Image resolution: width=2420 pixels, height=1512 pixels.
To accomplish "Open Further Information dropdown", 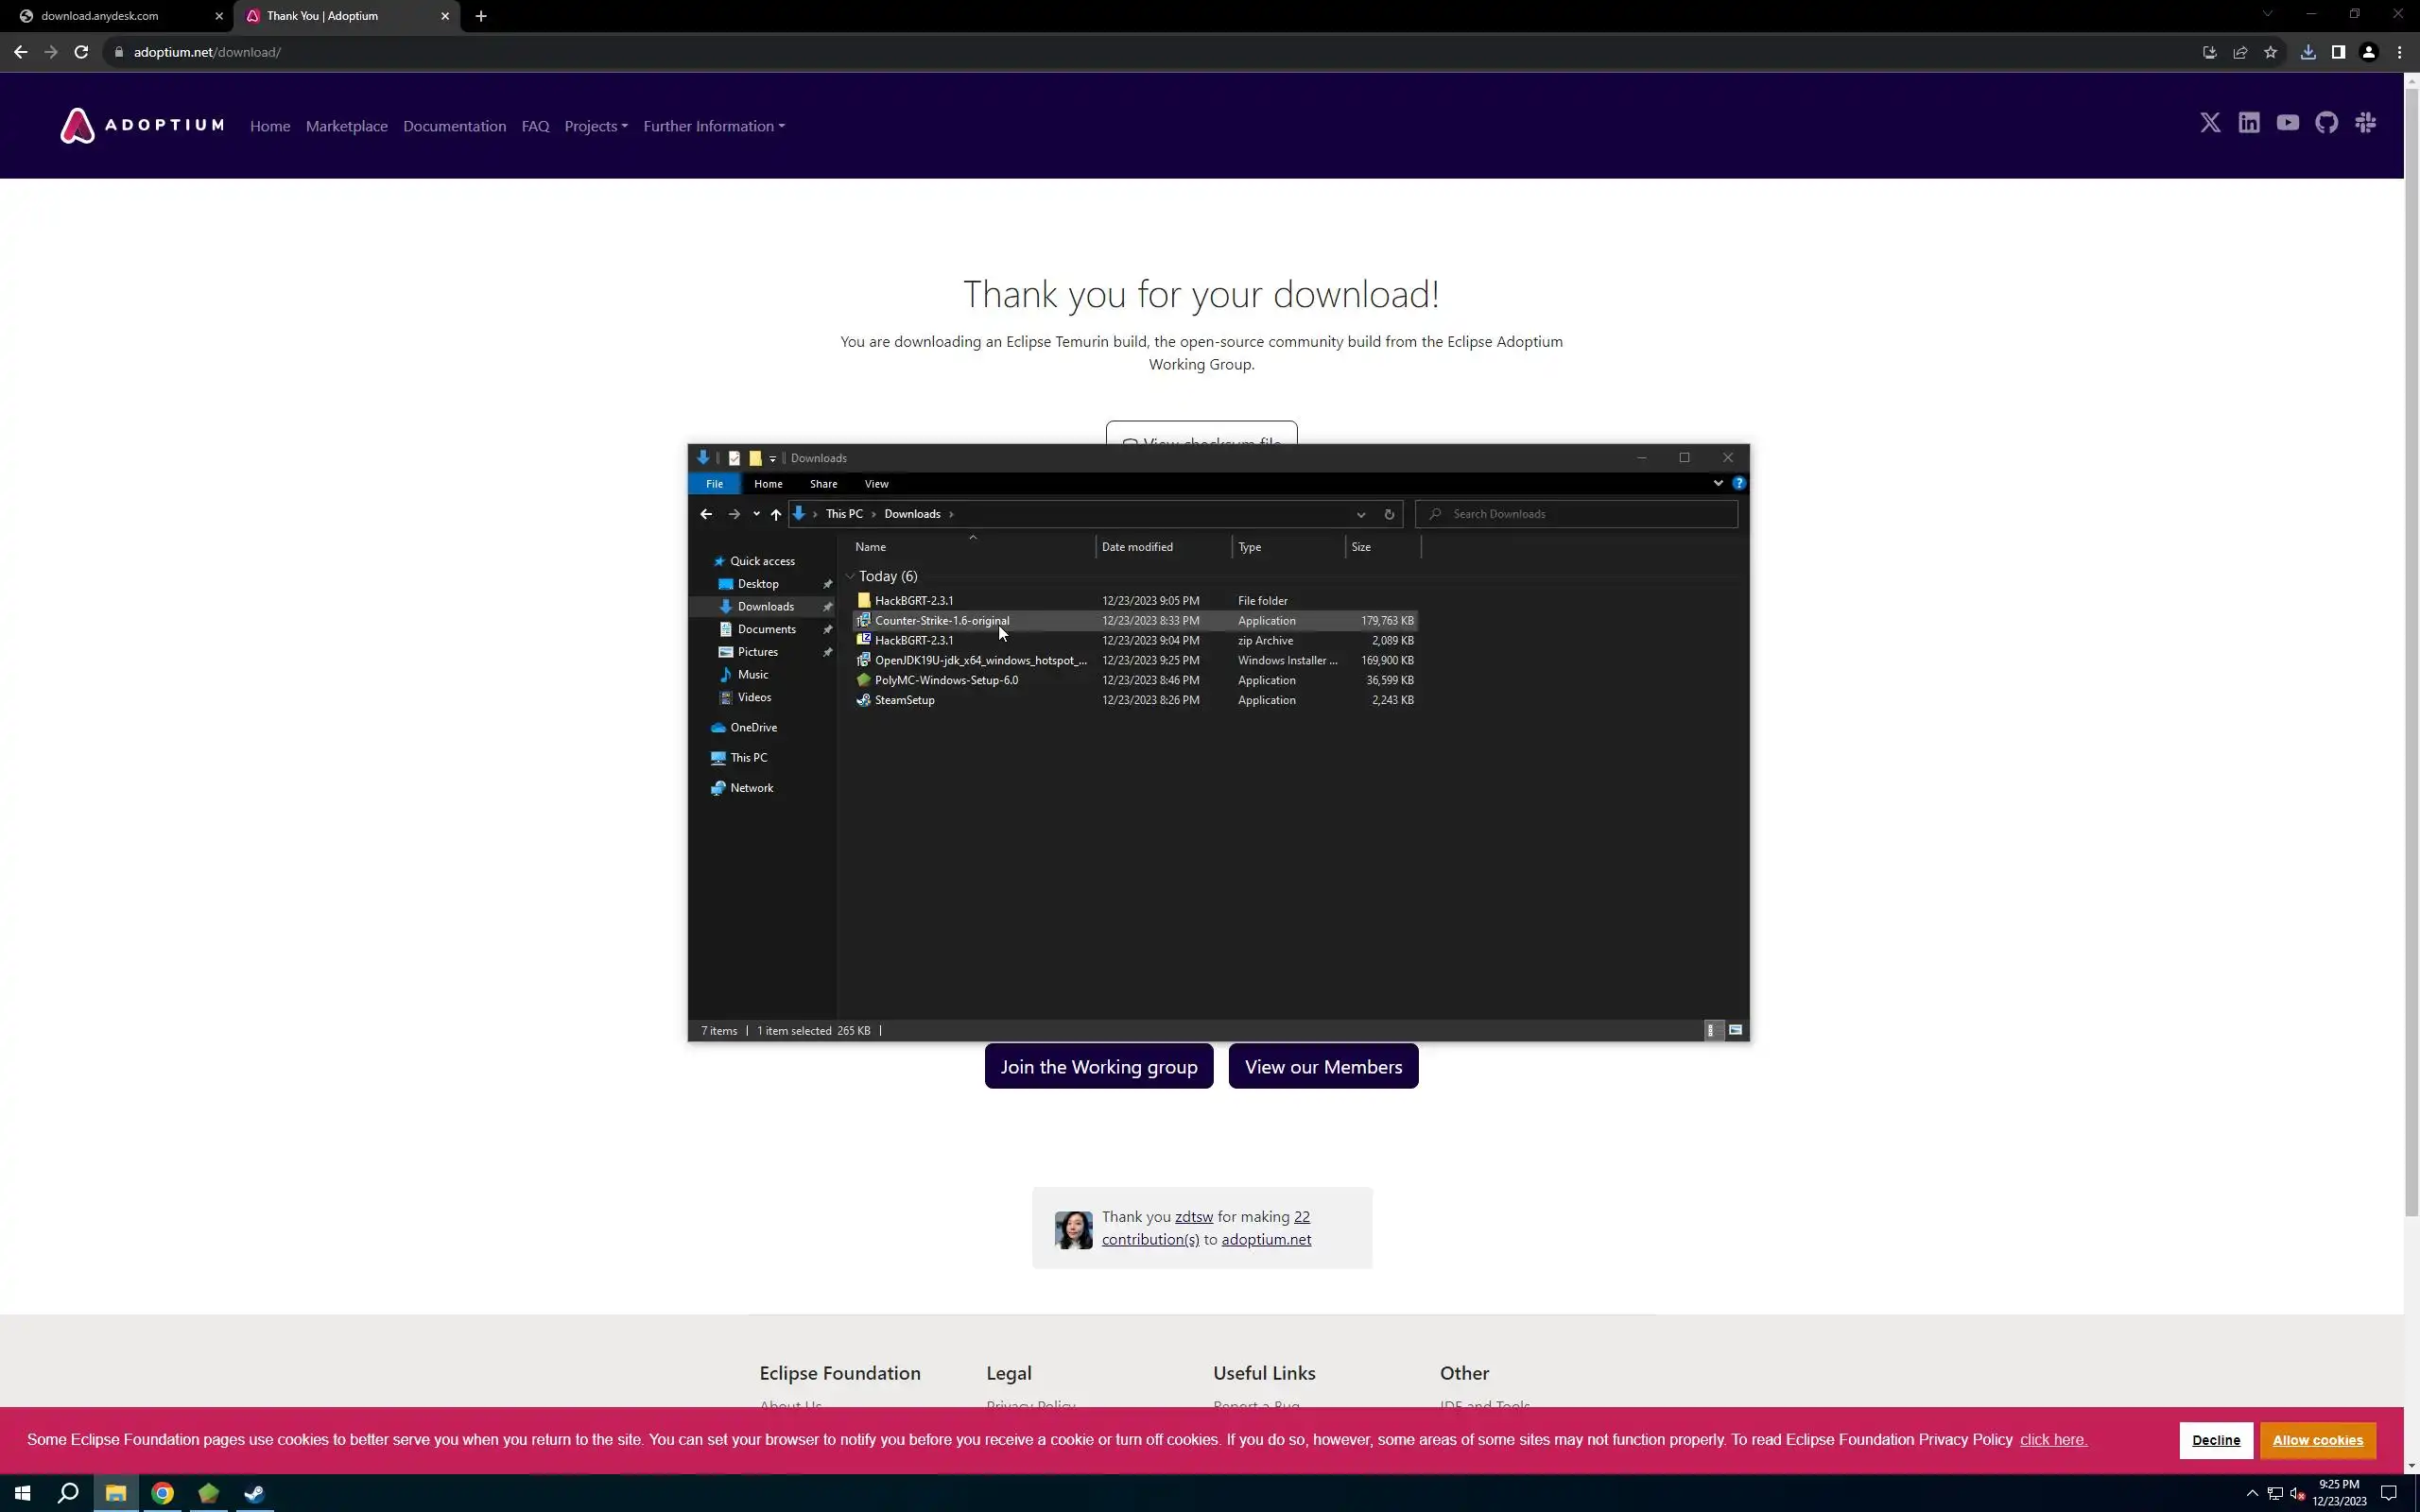I will point(713,126).
